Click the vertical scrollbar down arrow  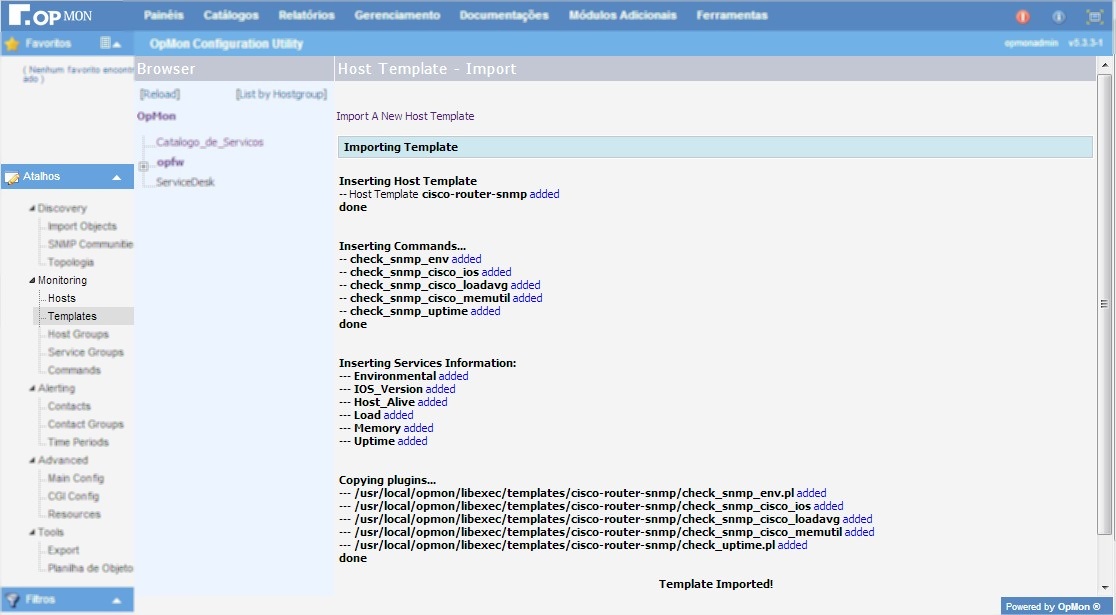pos(1105,587)
